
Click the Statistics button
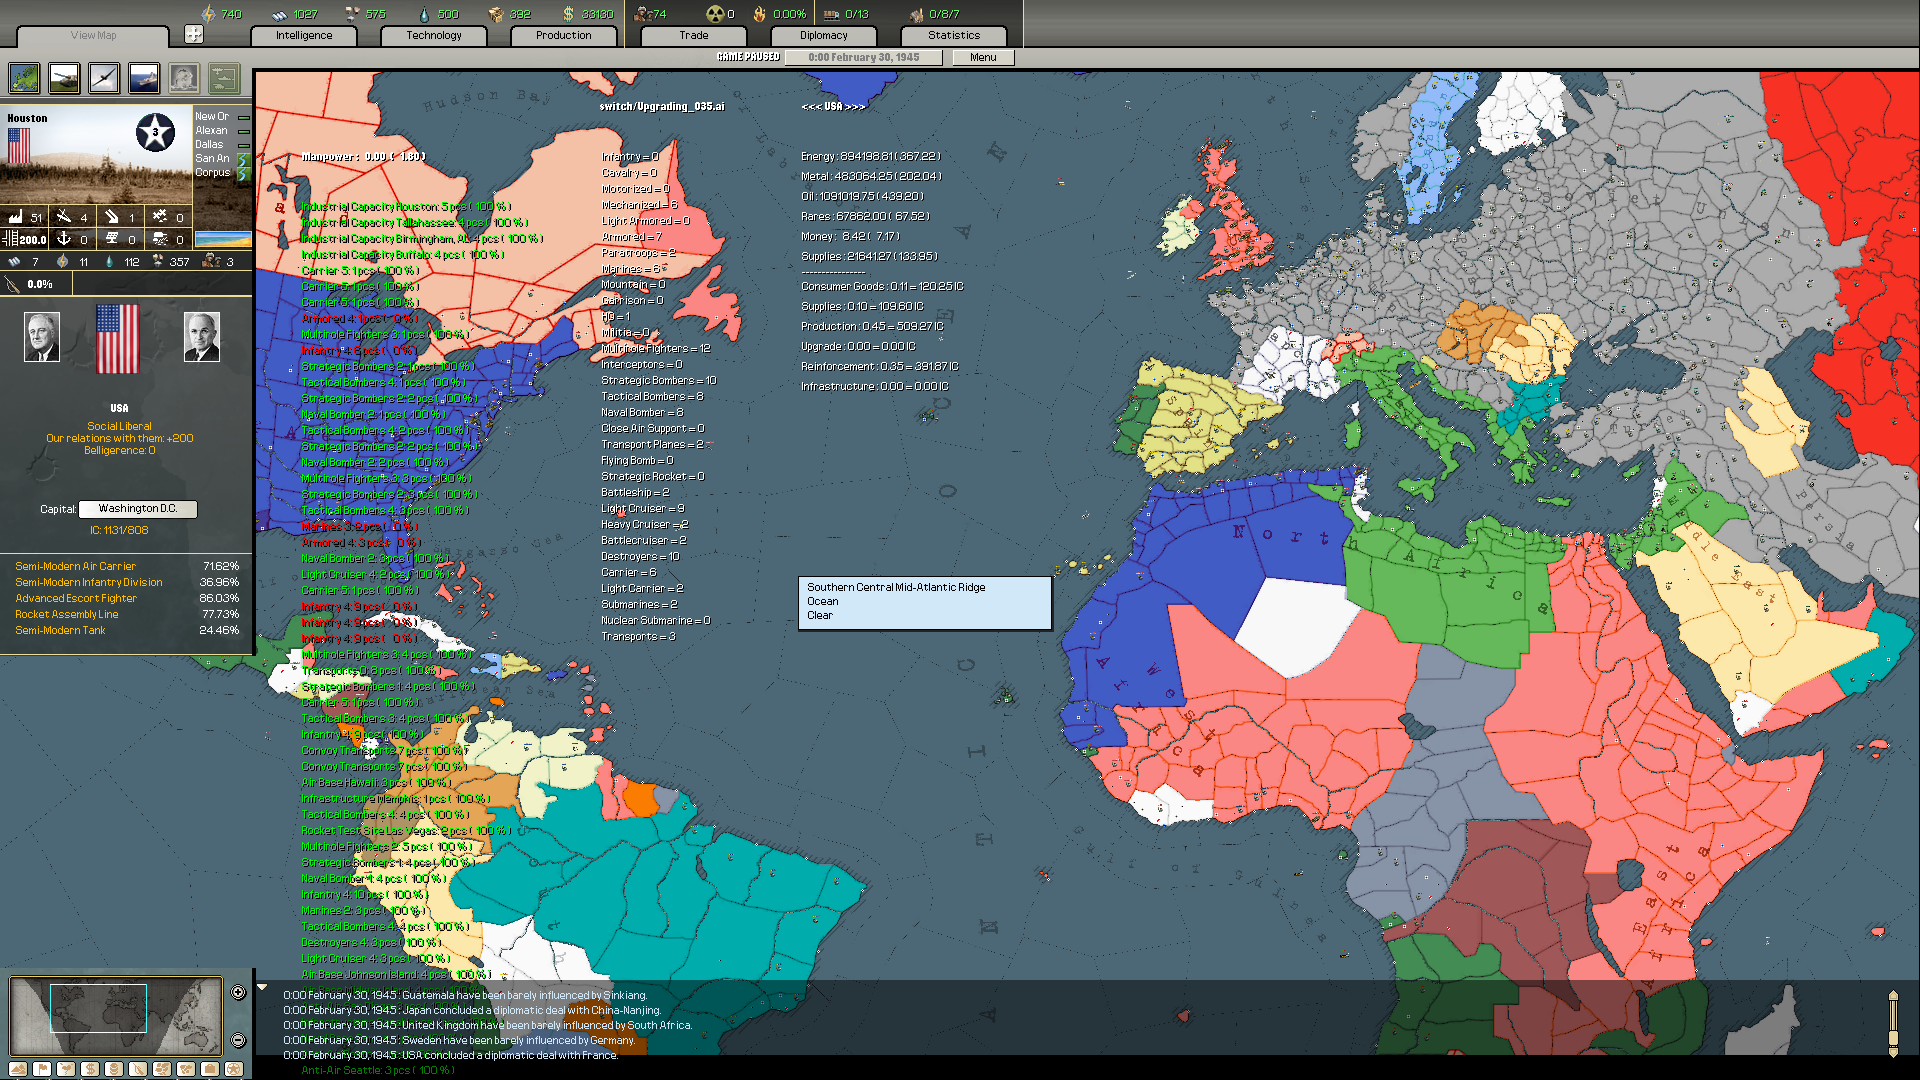point(953,35)
